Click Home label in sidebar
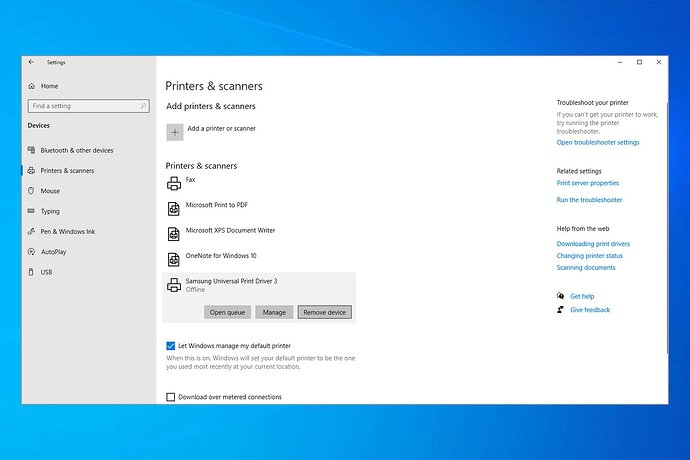The height and width of the screenshot is (460, 690). 49,86
